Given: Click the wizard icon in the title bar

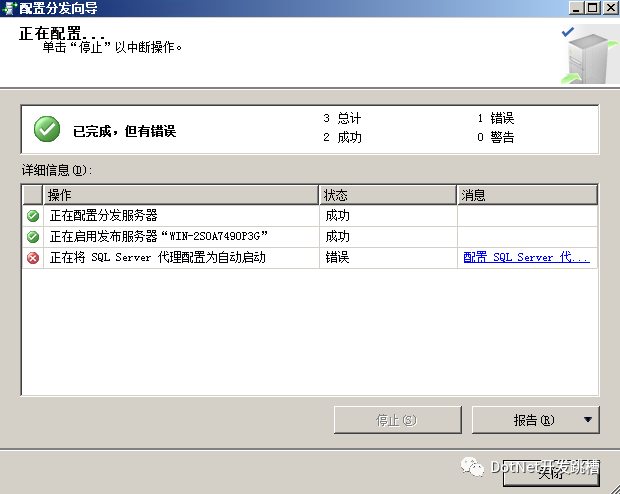Looking at the screenshot, I should (x=9, y=8).
